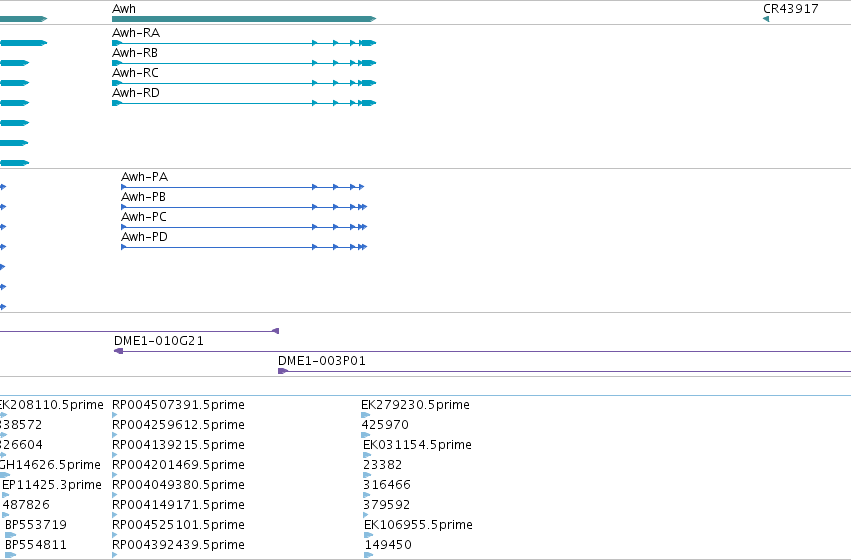Select the CR43917 gene label
This screenshot has height=560, width=851.
(790, 9)
